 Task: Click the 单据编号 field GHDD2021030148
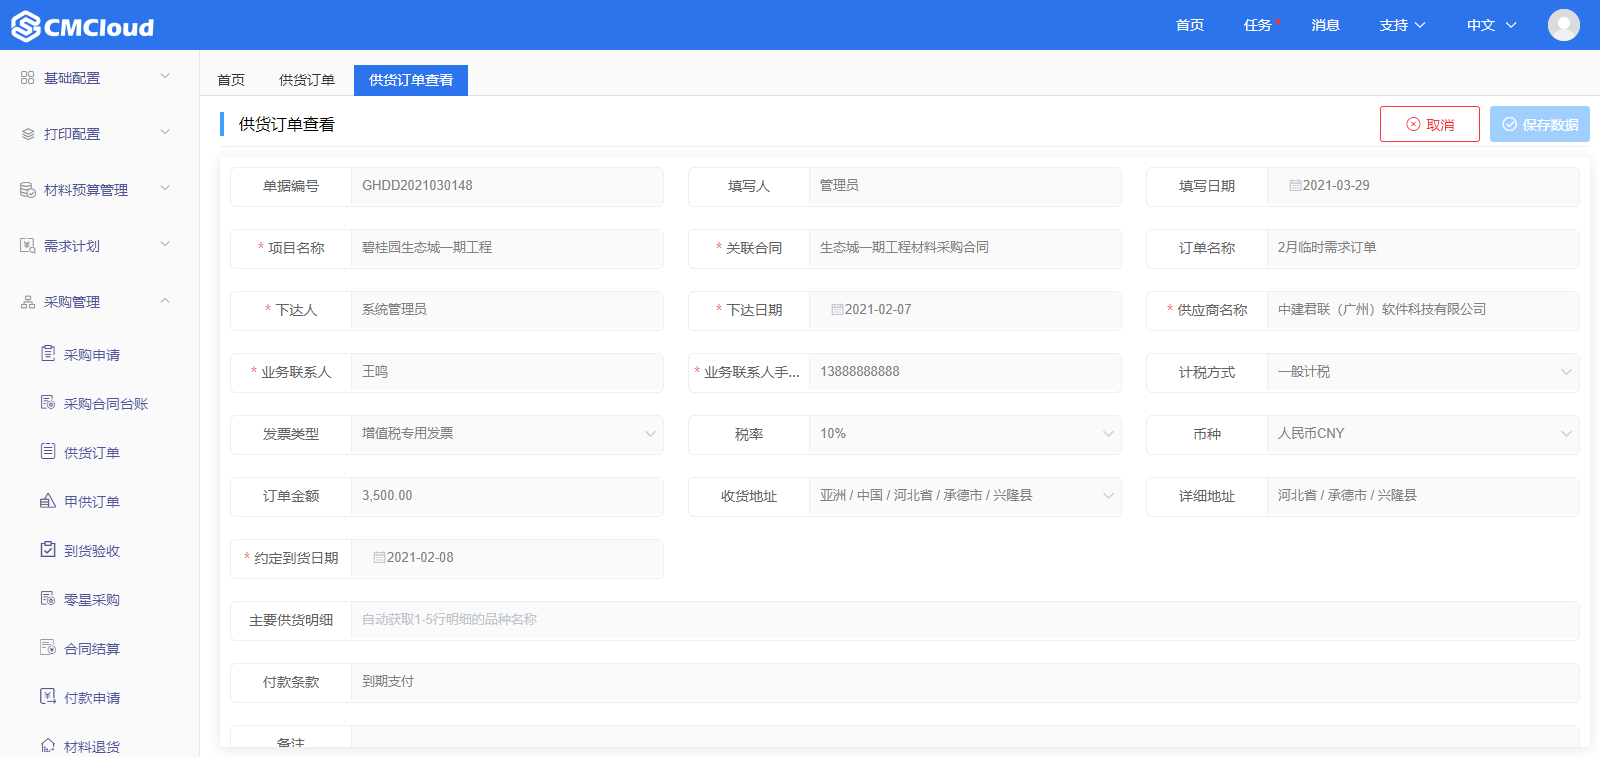pos(507,186)
